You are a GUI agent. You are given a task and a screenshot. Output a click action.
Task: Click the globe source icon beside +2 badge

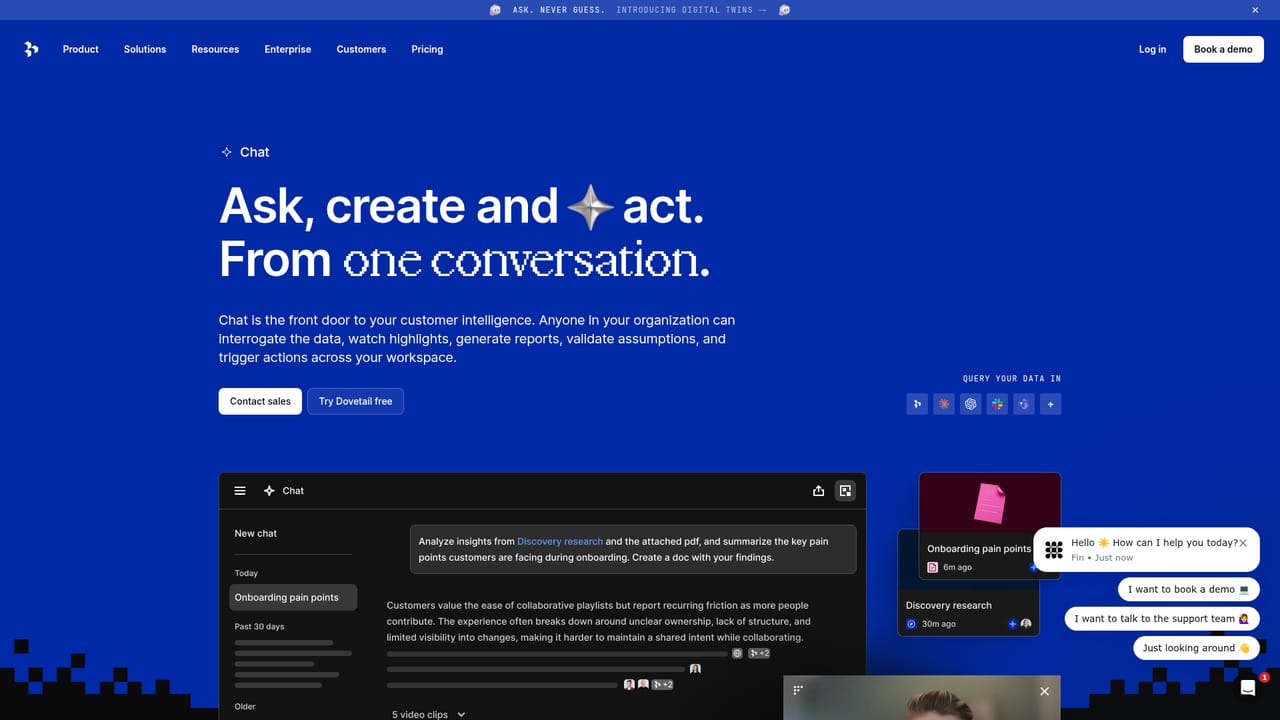click(x=737, y=653)
